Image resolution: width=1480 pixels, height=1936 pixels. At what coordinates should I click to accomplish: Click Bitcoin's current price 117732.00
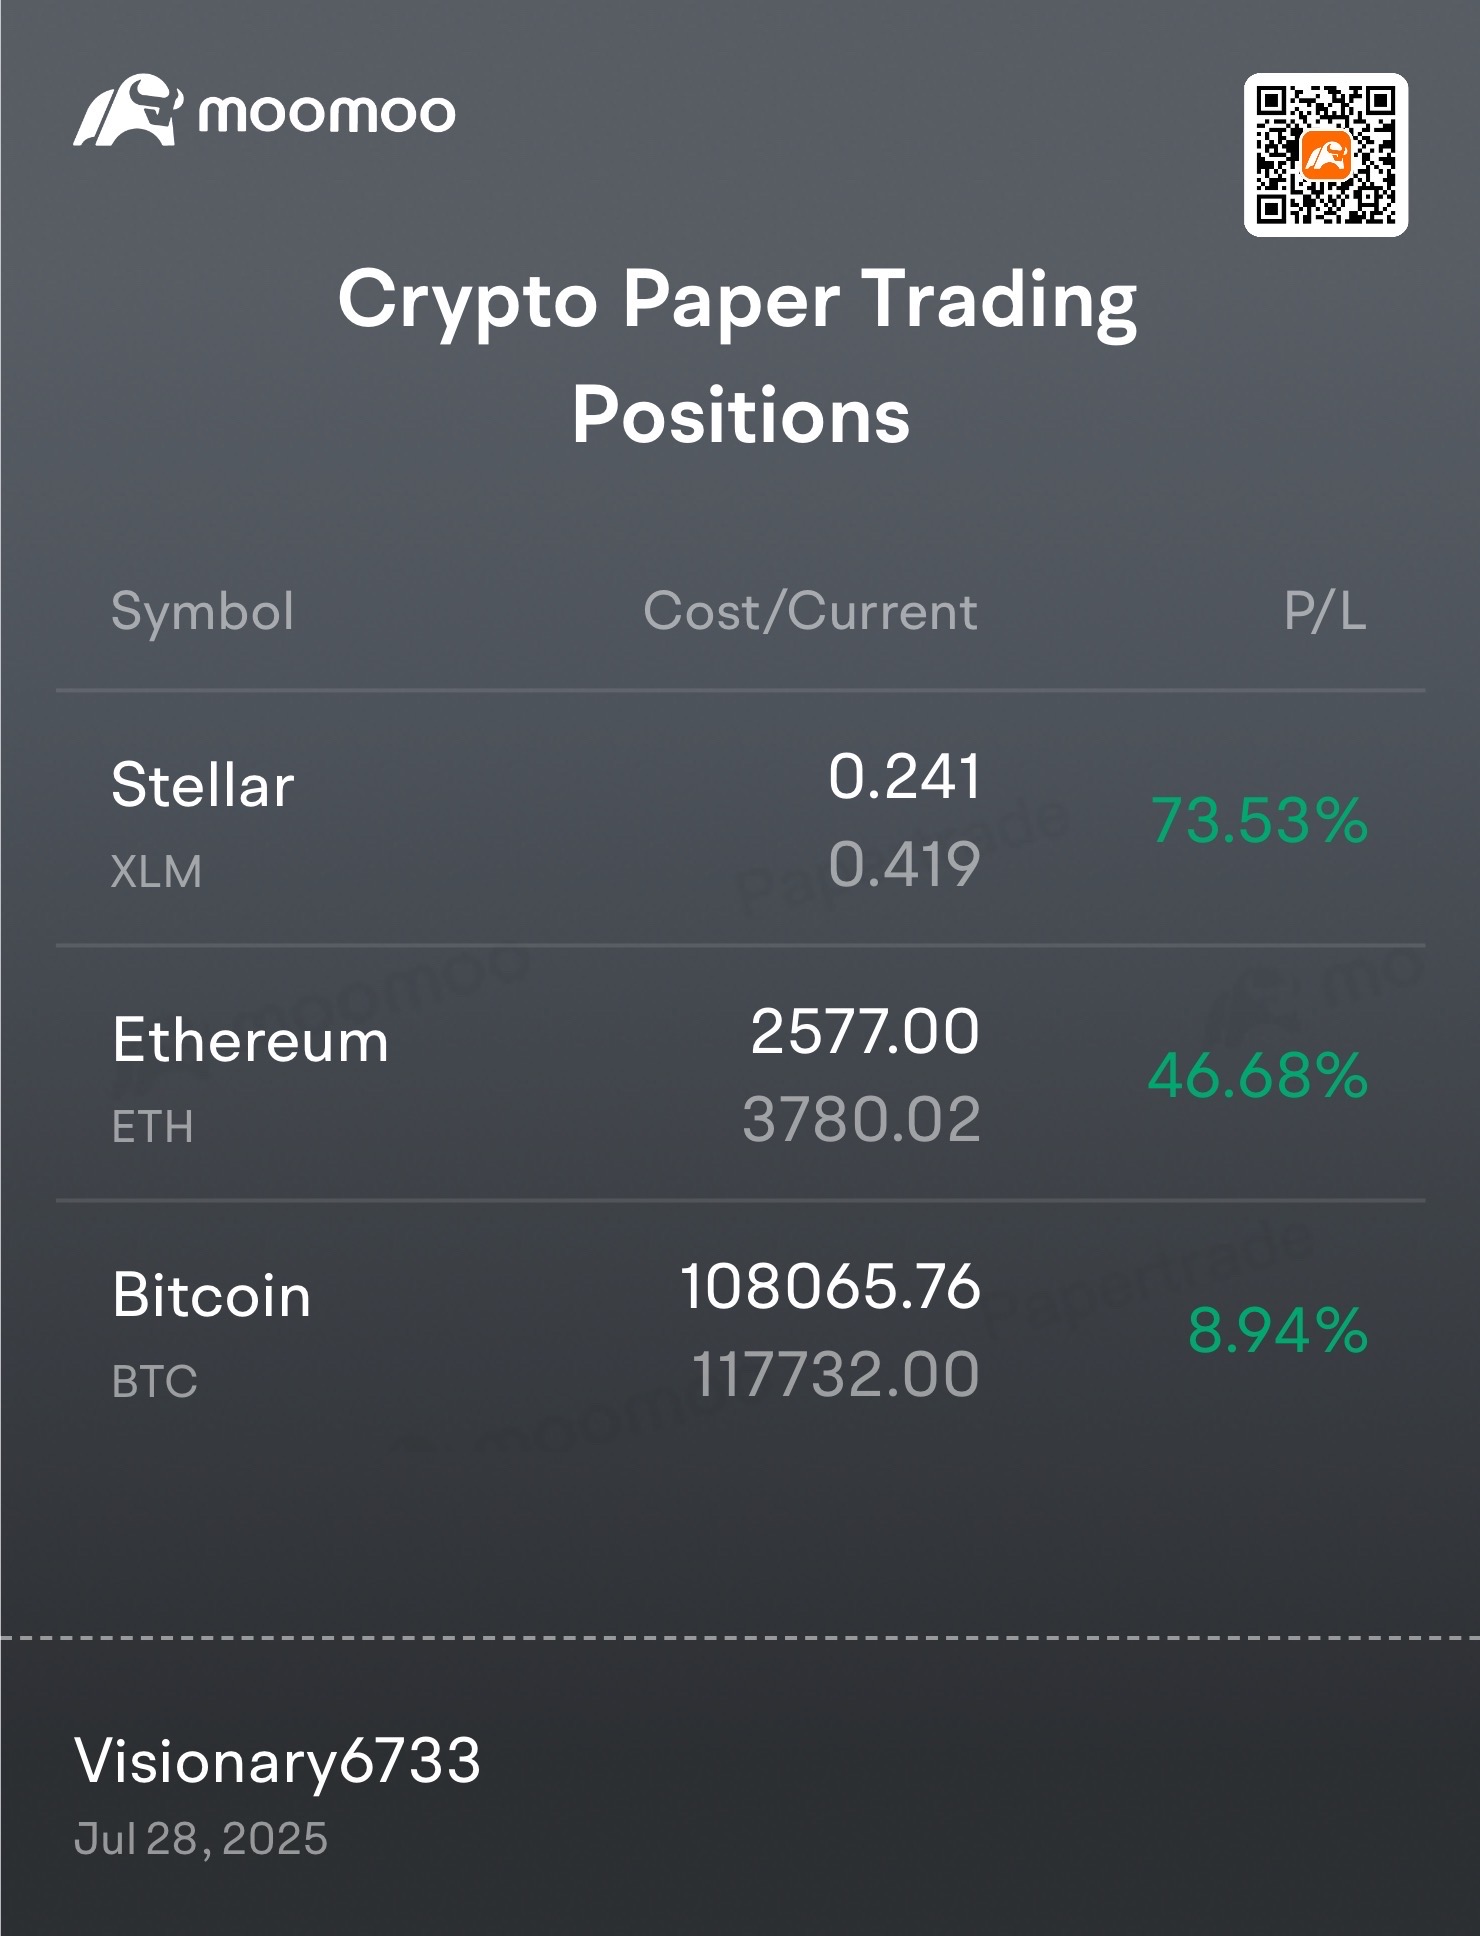836,1374
